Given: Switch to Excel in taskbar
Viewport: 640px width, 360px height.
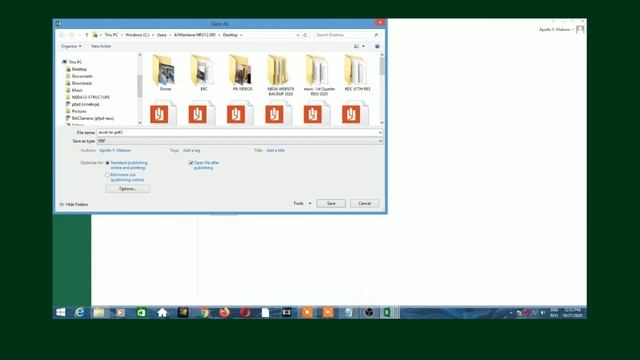Looking at the screenshot, I should pyautogui.click(x=389, y=312).
